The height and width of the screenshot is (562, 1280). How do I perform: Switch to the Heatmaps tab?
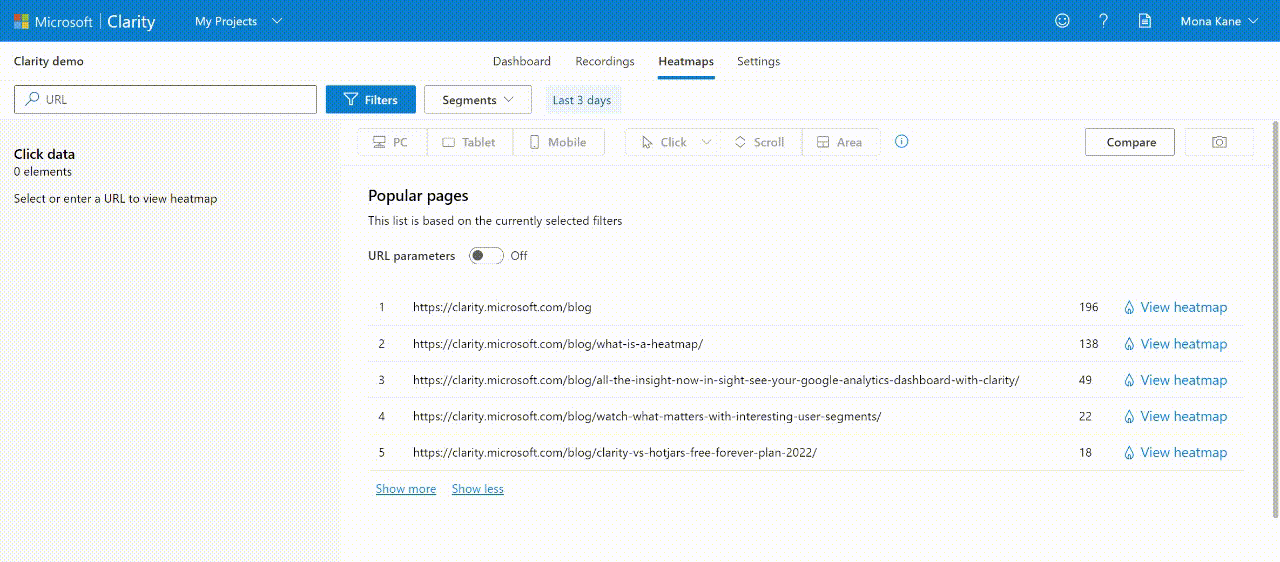(686, 61)
